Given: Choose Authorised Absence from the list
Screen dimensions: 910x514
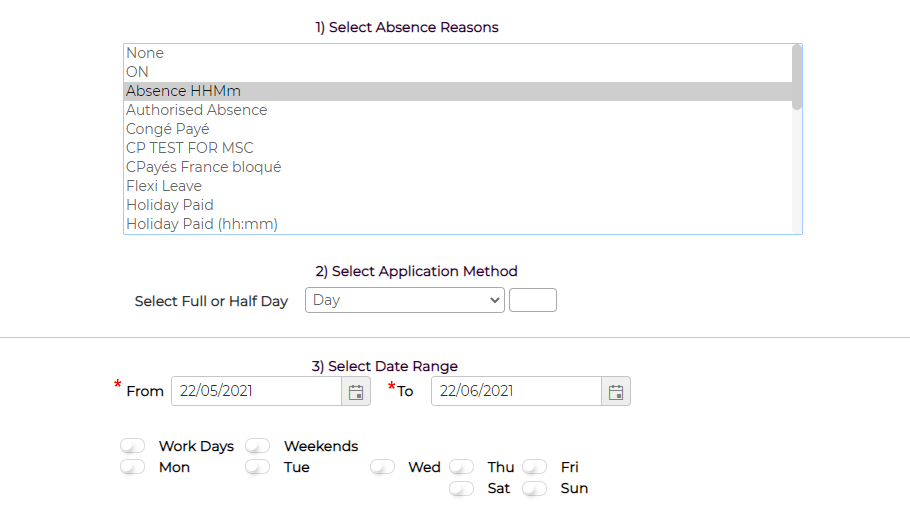Looking at the screenshot, I should tap(196, 110).
